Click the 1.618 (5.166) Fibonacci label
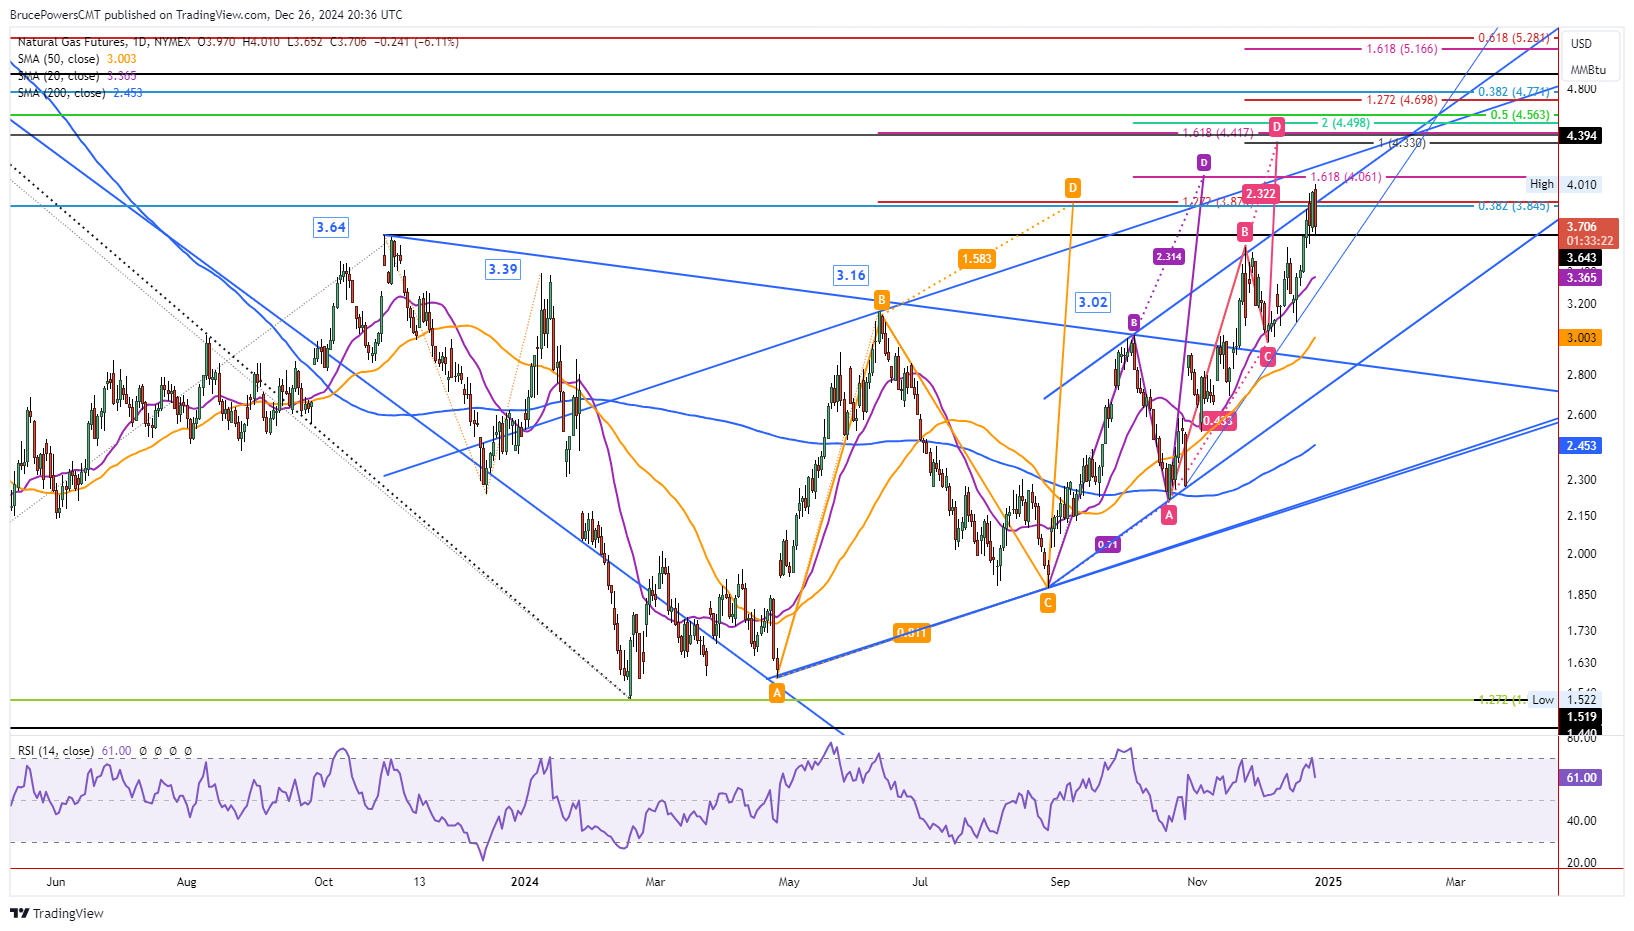The image size is (1634, 931). click(1402, 49)
